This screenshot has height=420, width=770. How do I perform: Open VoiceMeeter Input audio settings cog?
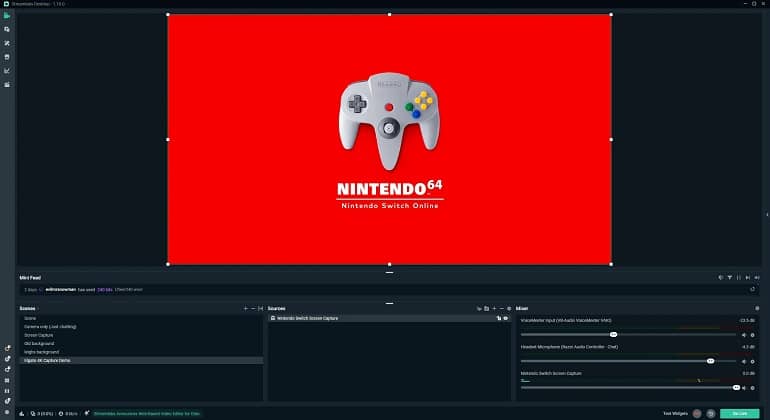pos(752,335)
